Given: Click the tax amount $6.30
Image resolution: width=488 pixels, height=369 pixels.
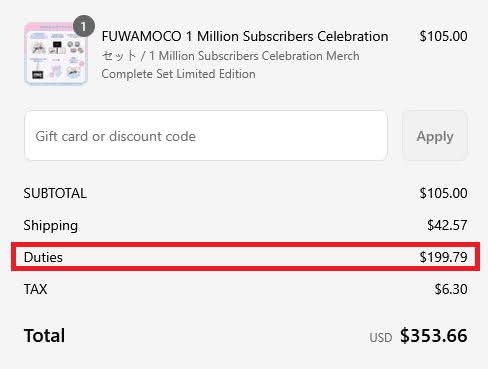Looking at the screenshot, I should pyautogui.click(x=451, y=289).
